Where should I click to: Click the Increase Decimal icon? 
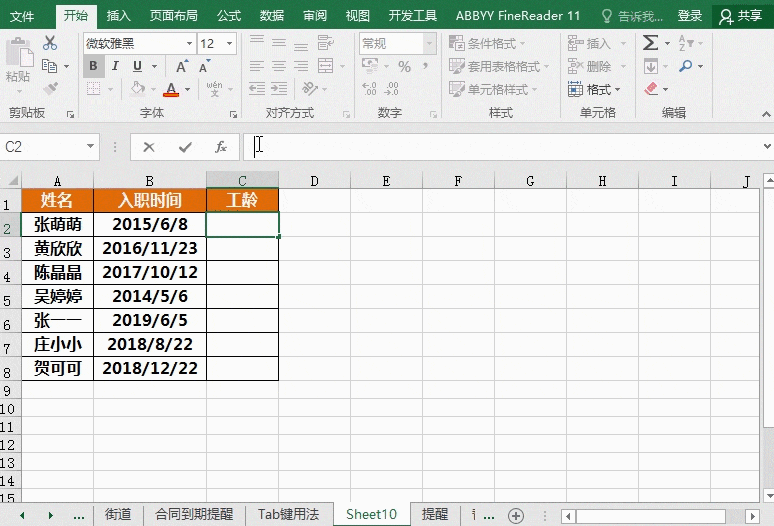coord(369,89)
